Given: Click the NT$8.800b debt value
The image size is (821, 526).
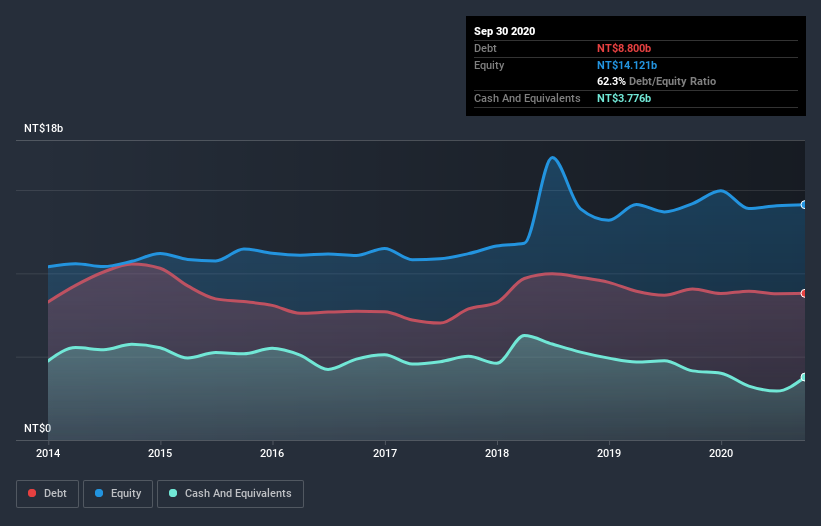Looking at the screenshot, I should point(624,48).
